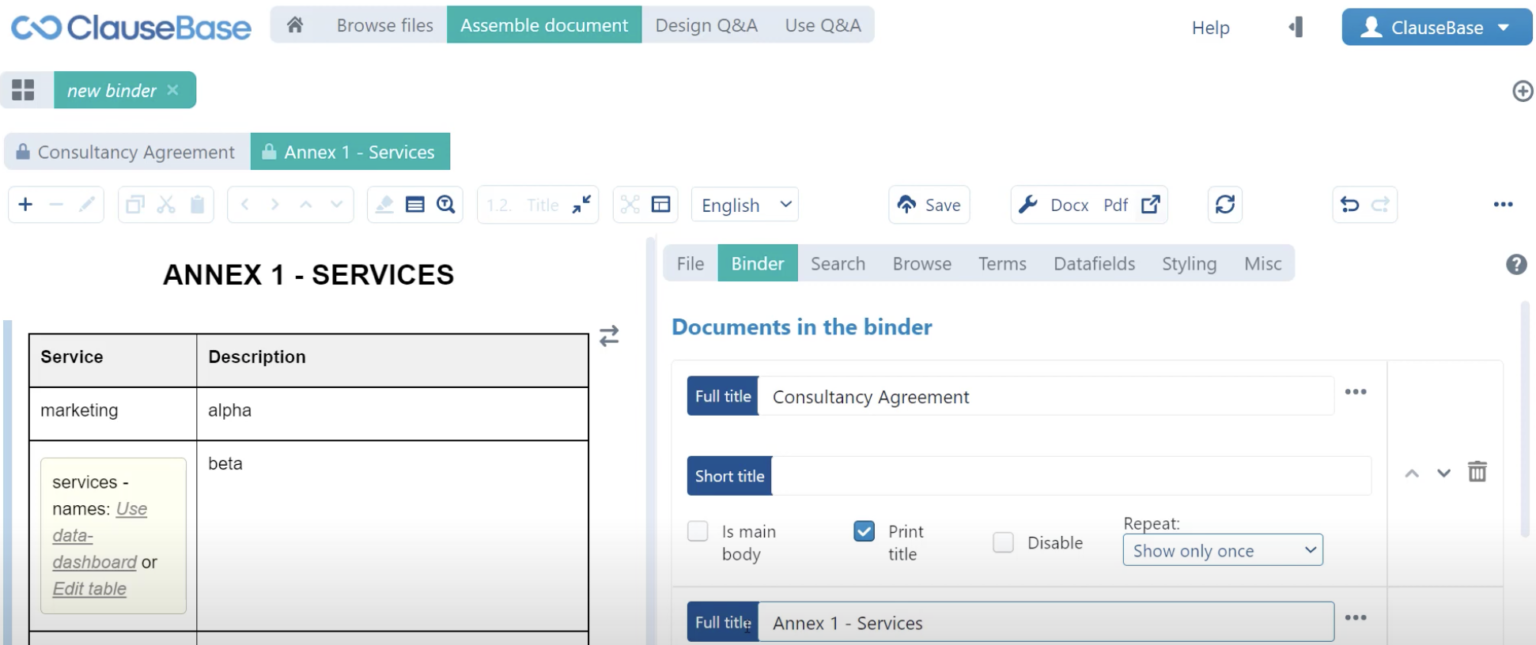Open the Browse files menu item

(x=385, y=26)
